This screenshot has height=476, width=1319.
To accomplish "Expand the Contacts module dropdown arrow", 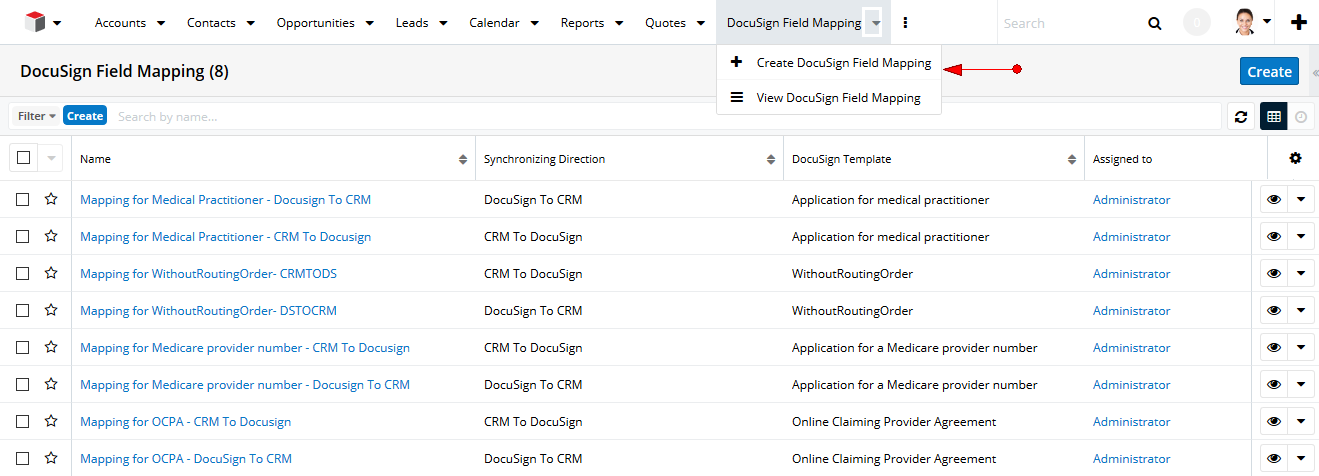I will 250,23.
